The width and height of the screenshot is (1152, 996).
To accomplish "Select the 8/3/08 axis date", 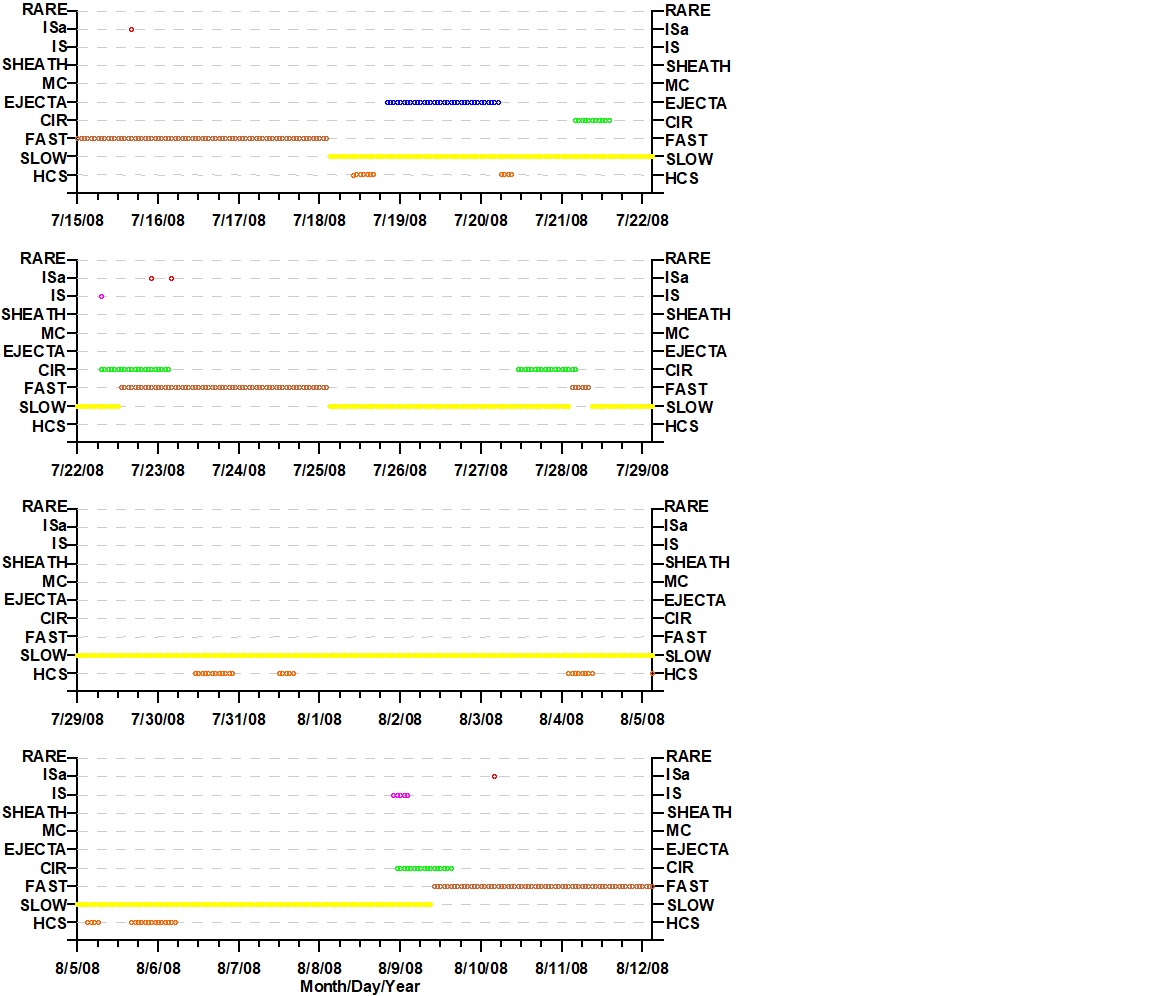I will pyautogui.click(x=480, y=719).
